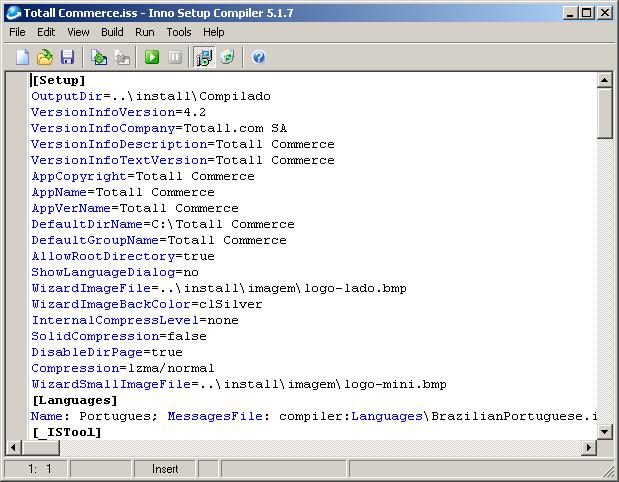Open a script file via folder icon
Image resolution: width=619 pixels, height=482 pixels.
point(45,57)
